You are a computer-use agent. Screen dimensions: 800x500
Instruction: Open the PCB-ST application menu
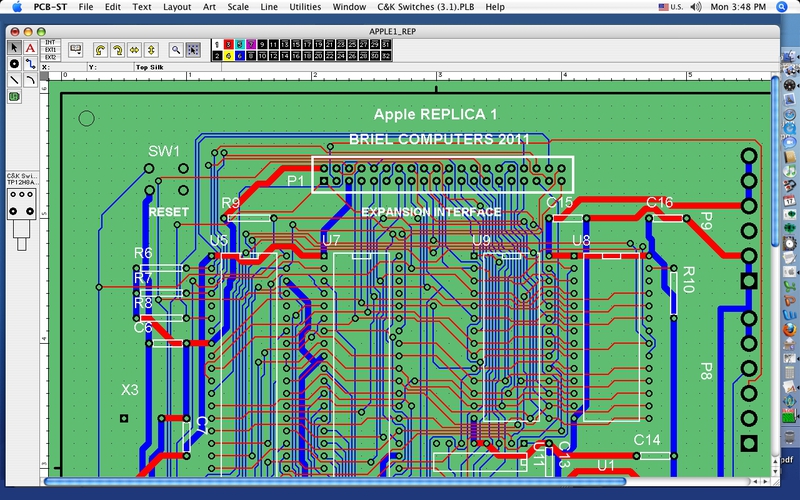(x=50, y=7)
